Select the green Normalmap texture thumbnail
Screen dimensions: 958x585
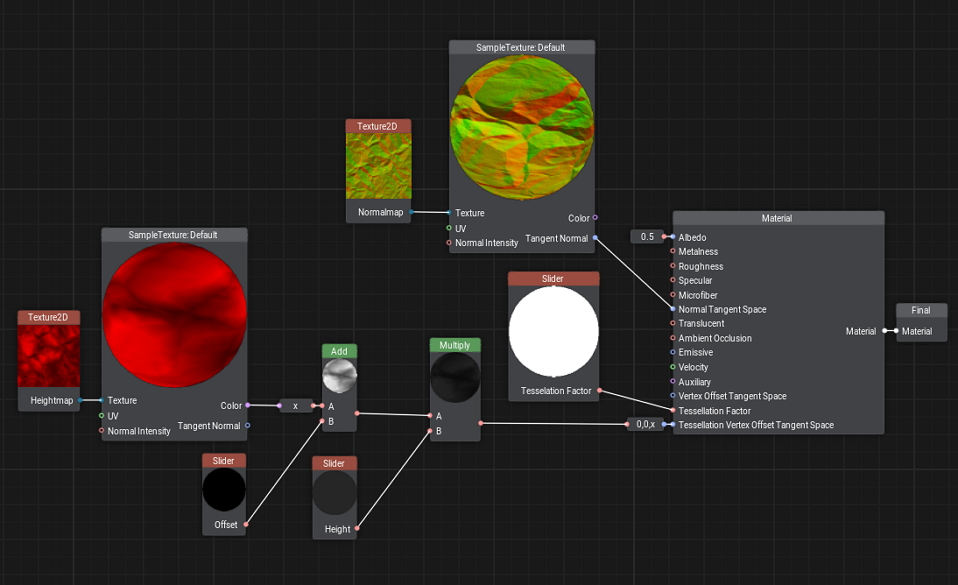tap(378, 166)
